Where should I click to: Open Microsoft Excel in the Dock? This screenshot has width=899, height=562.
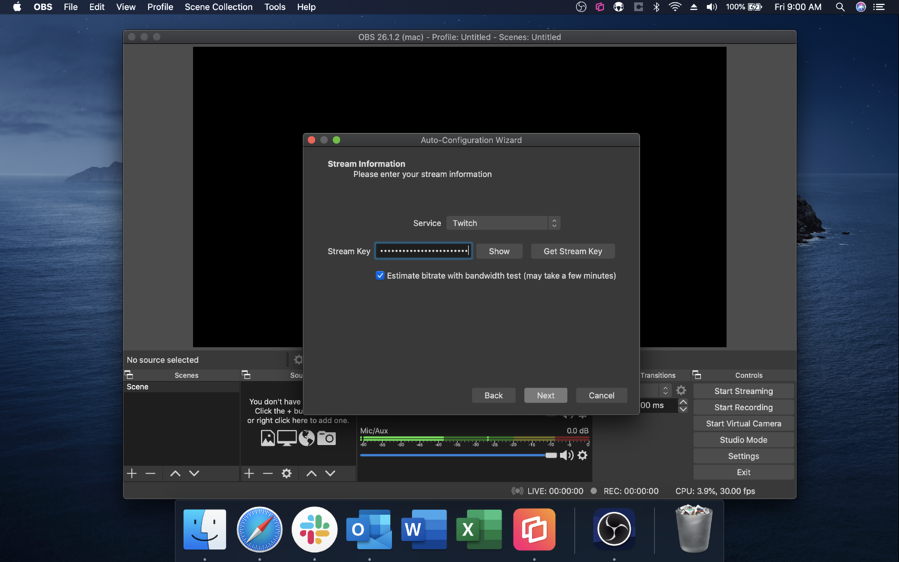point(479,529)
